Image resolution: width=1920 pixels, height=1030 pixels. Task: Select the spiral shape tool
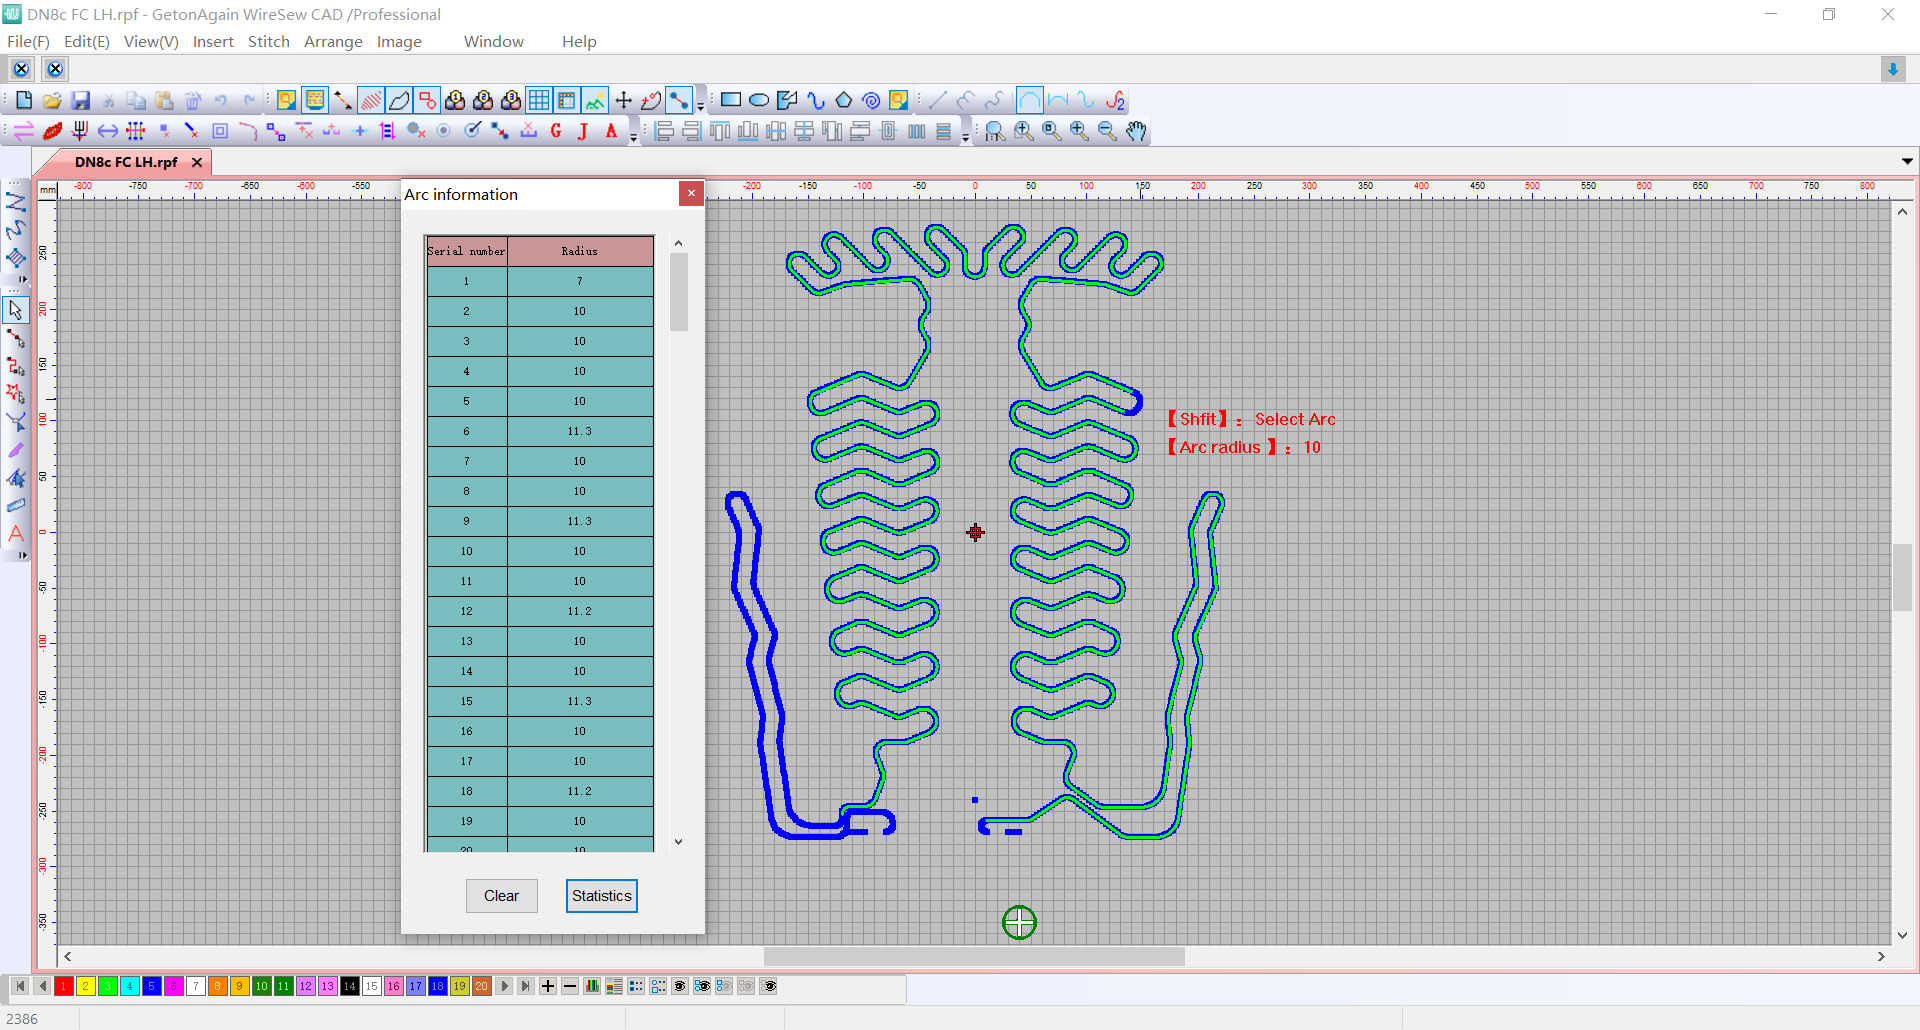(871, 101)
